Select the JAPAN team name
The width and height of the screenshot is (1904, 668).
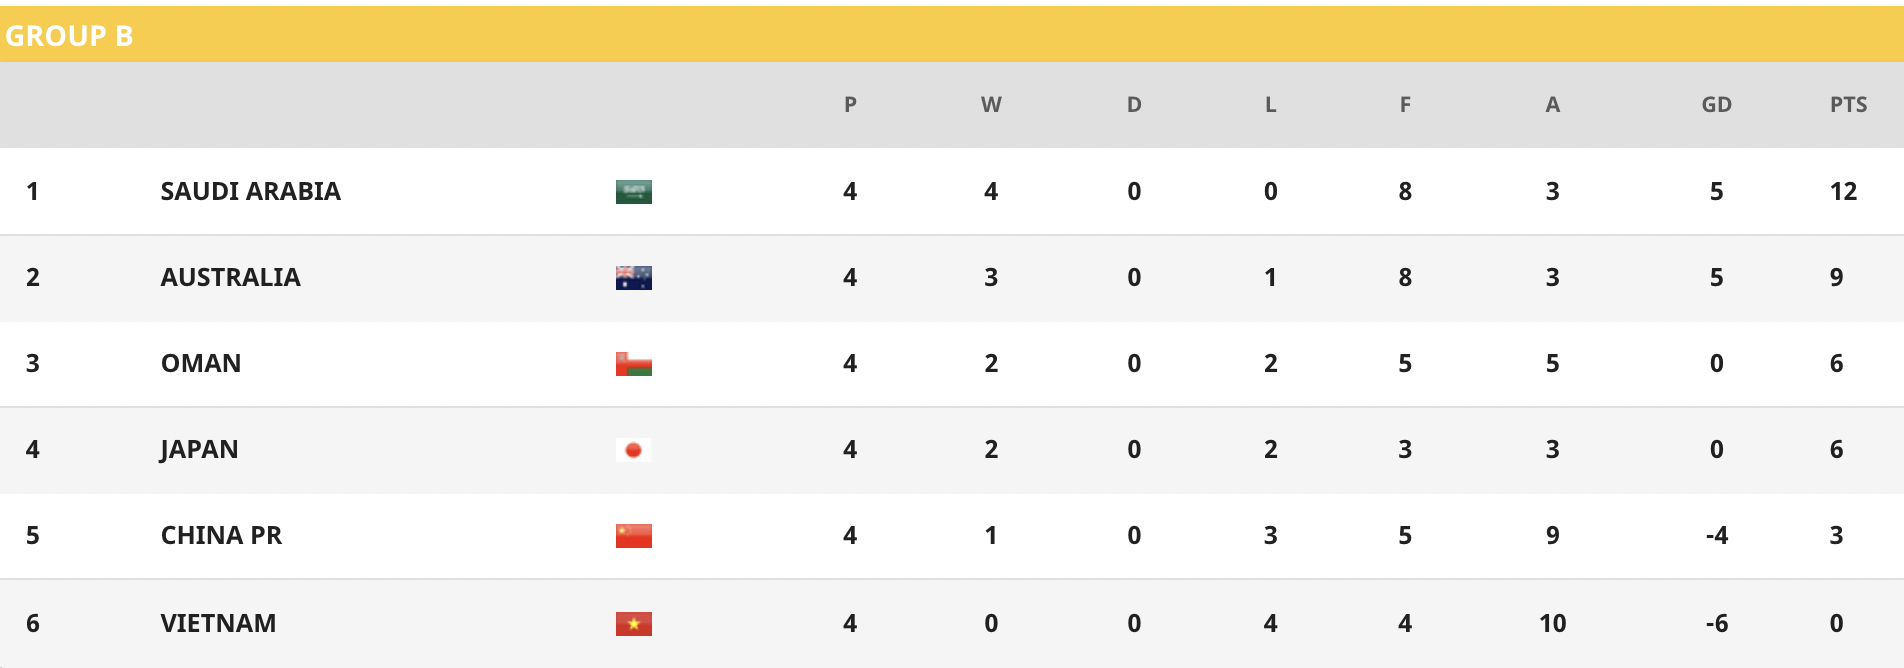pyautogui.click(x=199, y=450)
